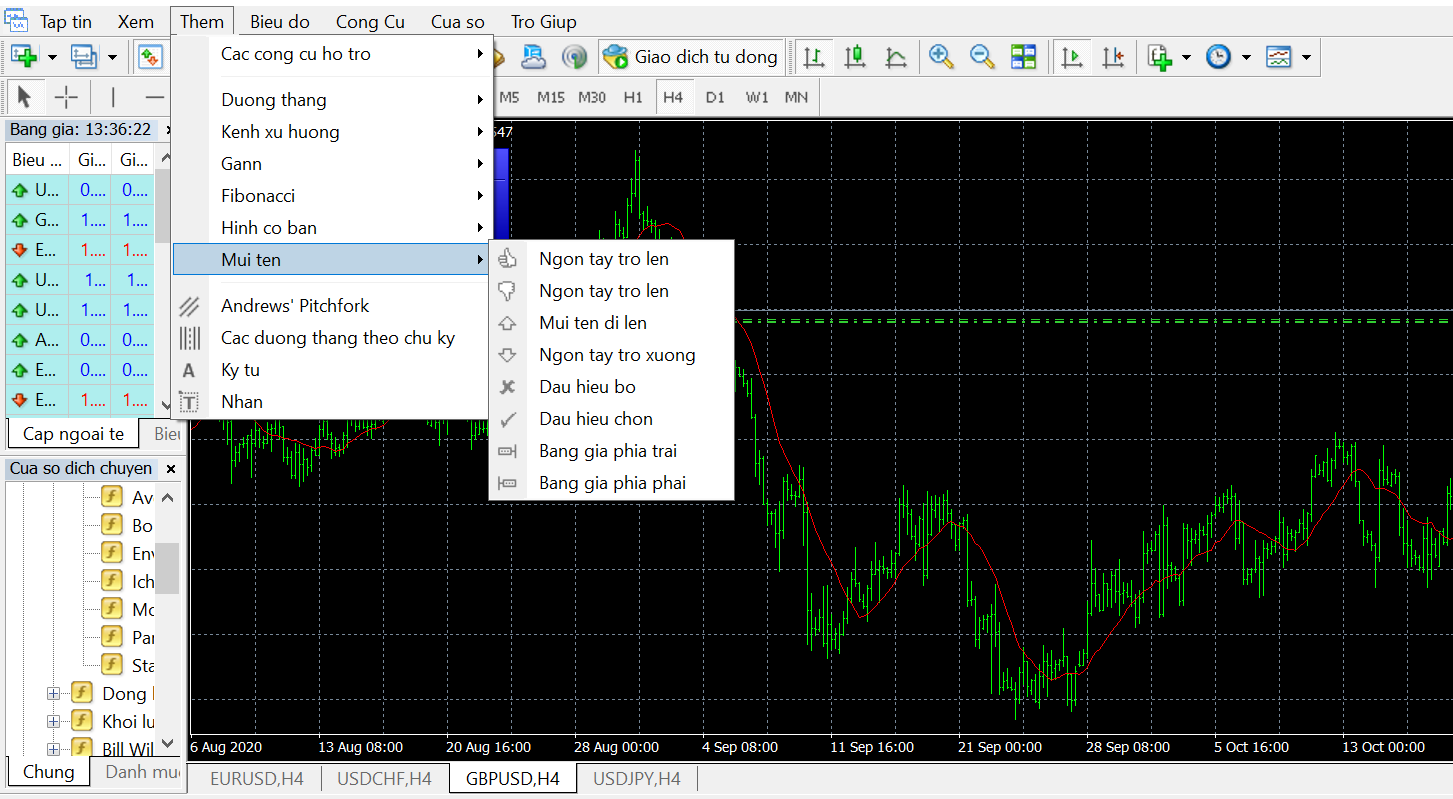Viewport: 1453px width, 799px height.
Task: Switch to the 'USDJPY,H4' chart tab
Action: (x=637, y=779)
